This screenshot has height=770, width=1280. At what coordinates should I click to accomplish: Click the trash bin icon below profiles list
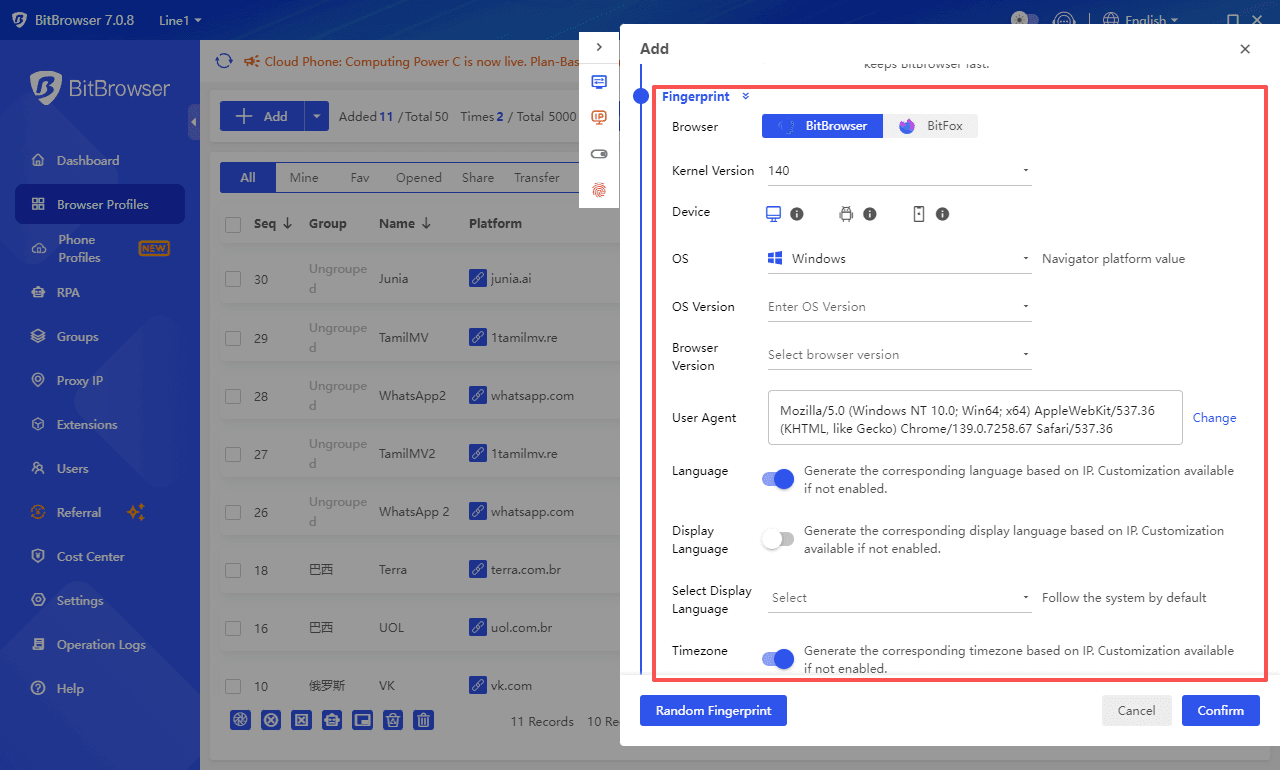(423, 720)
